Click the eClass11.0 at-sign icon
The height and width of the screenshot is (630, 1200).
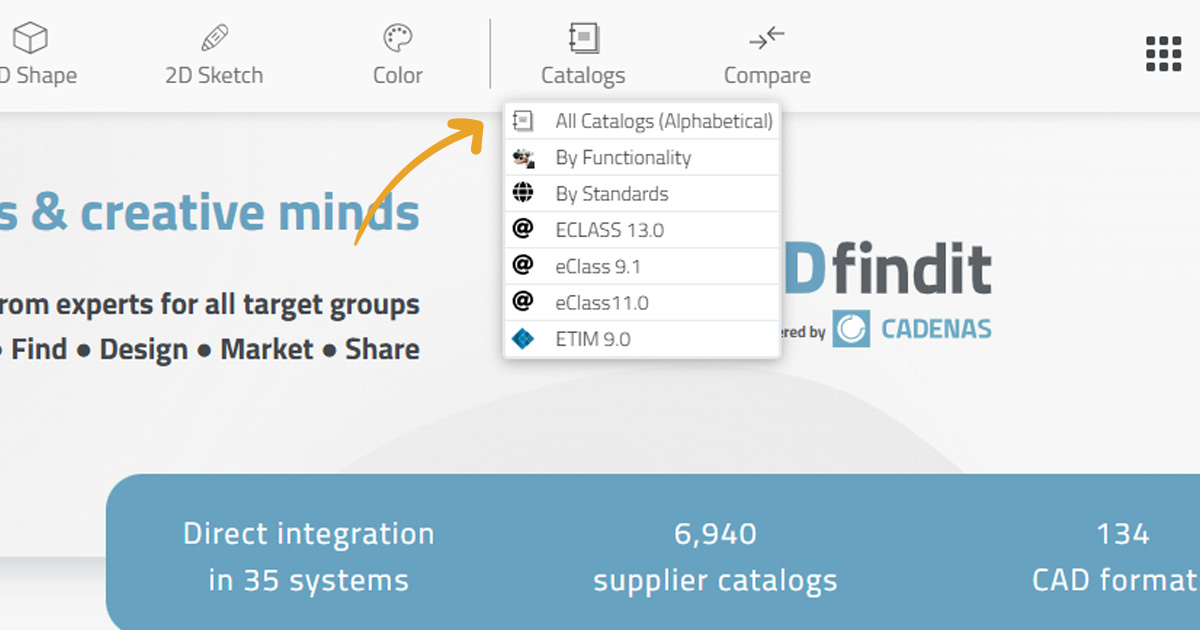[522, 301]
